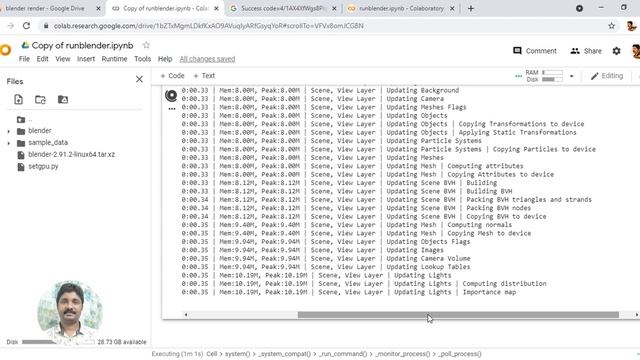Open the View menu
The width and height of the screenshot is (640, 360).
[63, 59]
